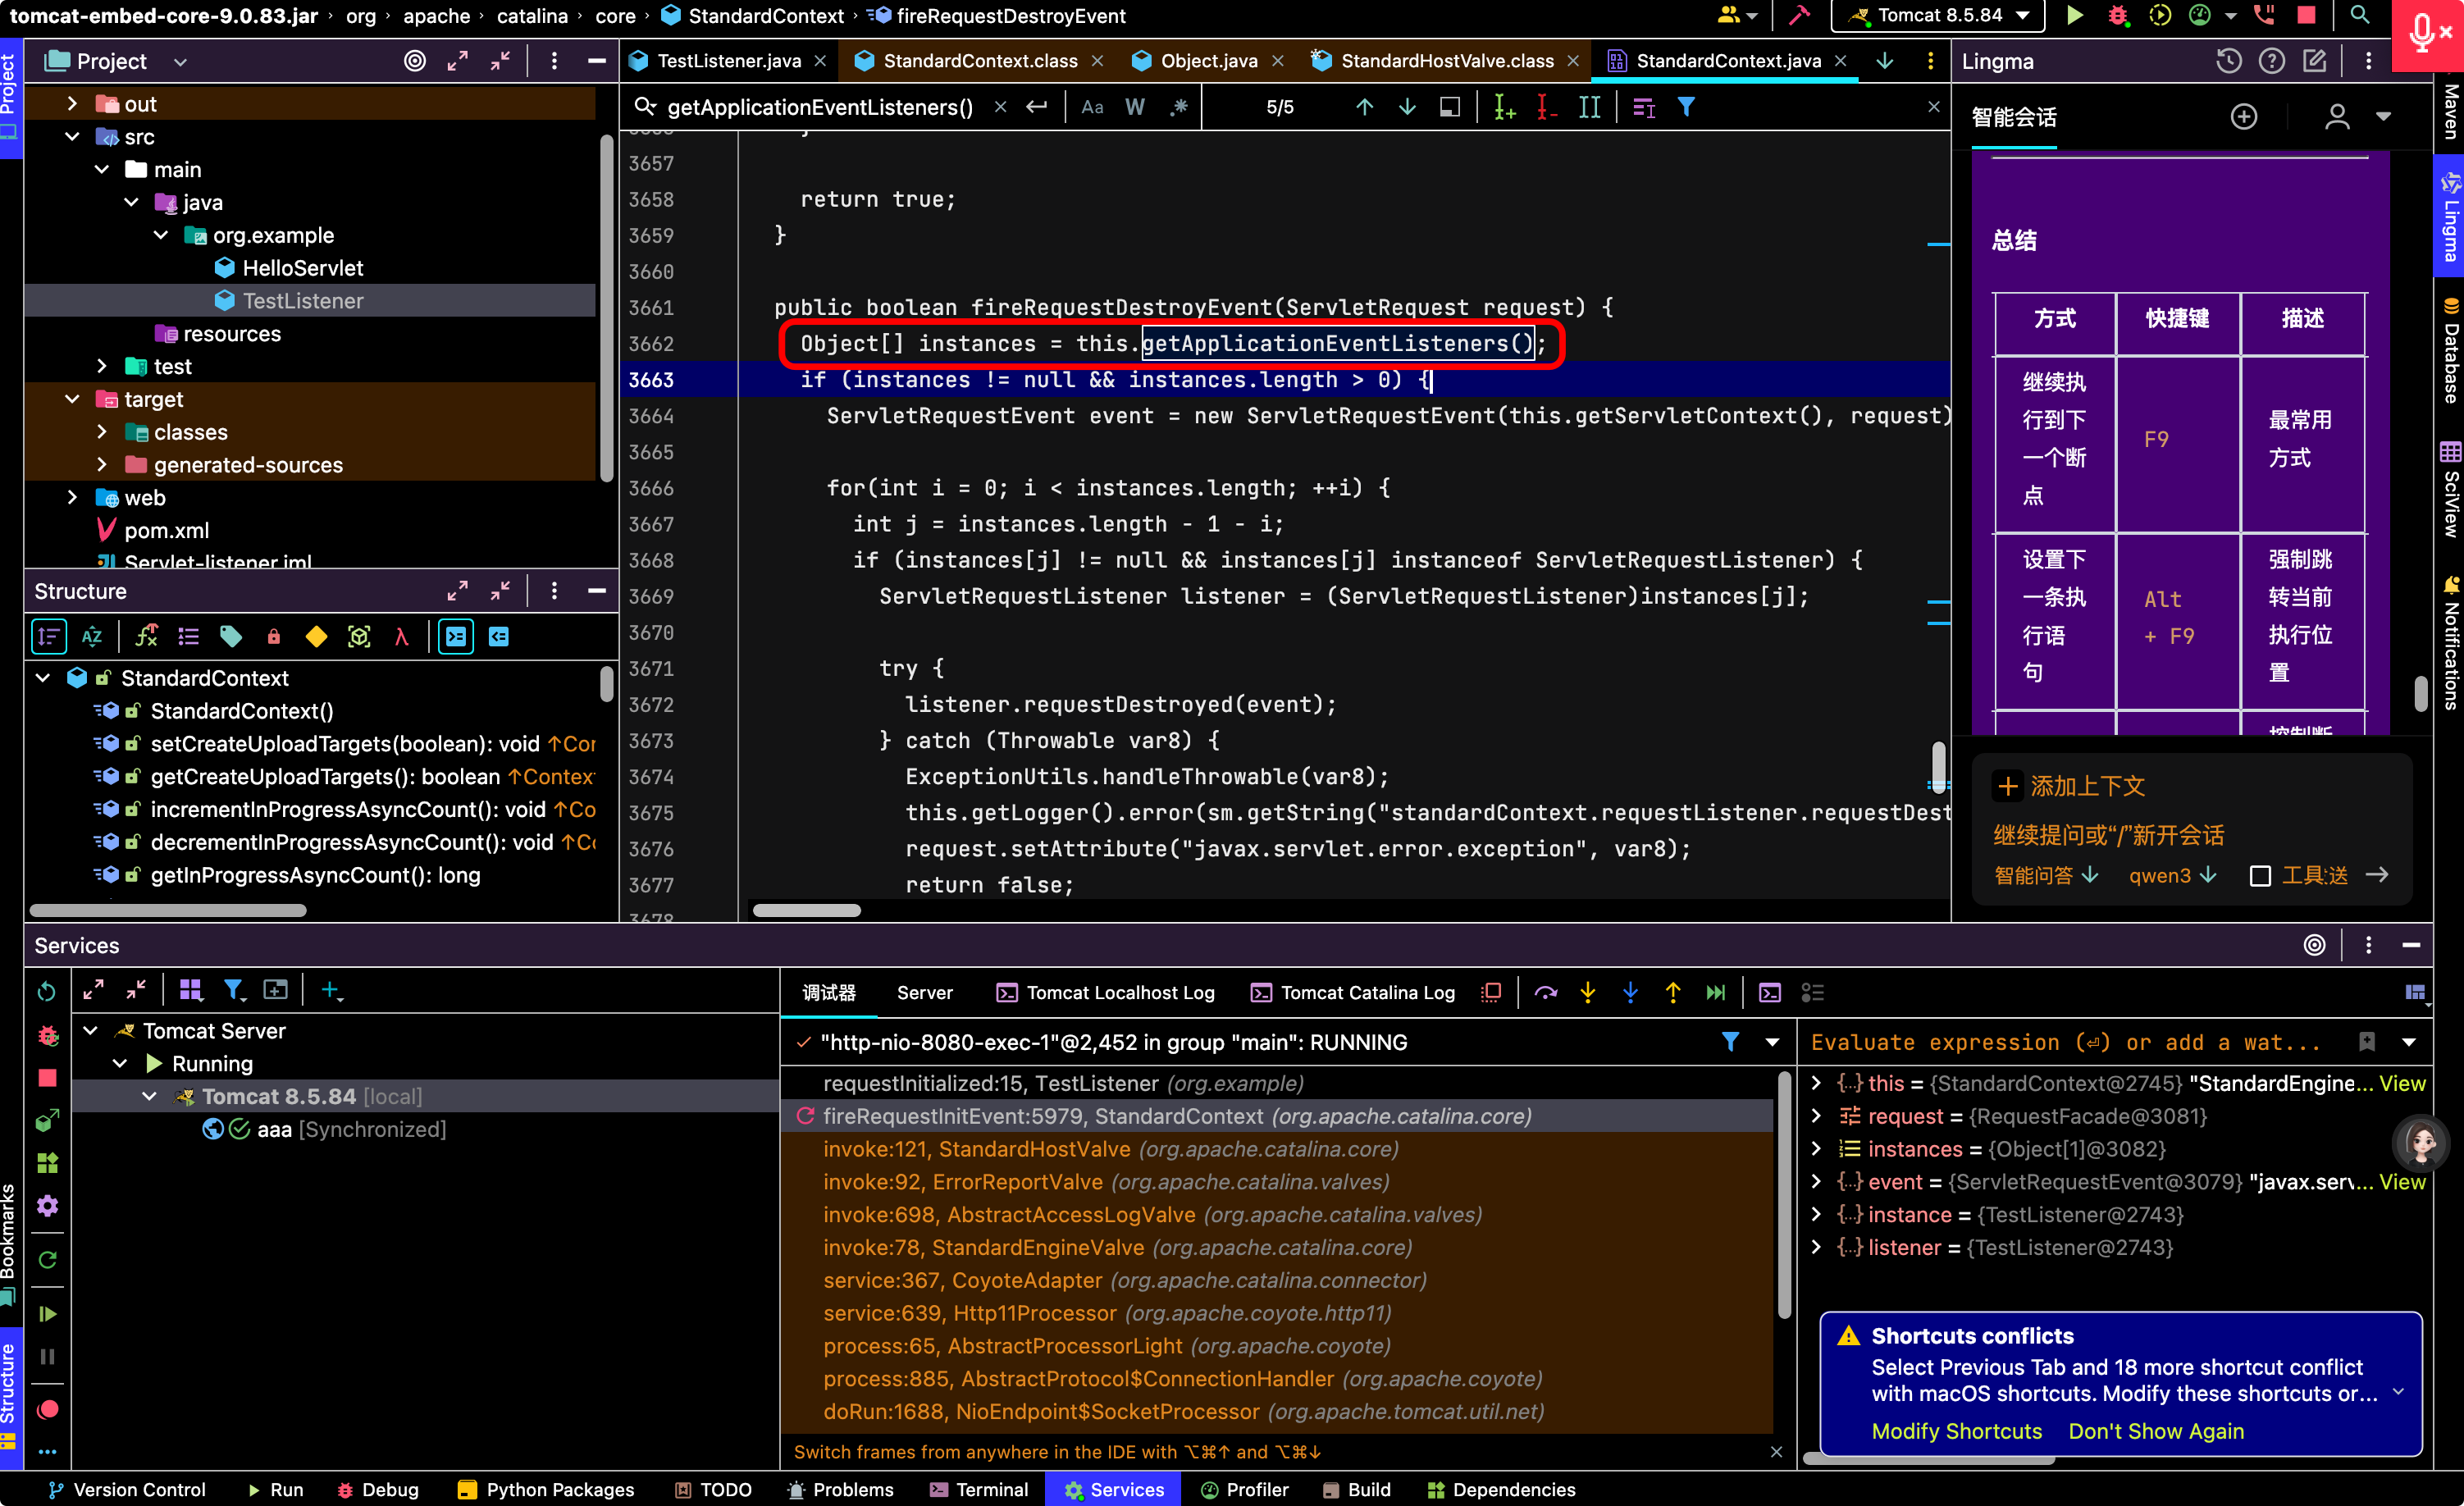Click the Step Into debugger arrow
Screen dimensions: 2464x1506
point(1588,992)
